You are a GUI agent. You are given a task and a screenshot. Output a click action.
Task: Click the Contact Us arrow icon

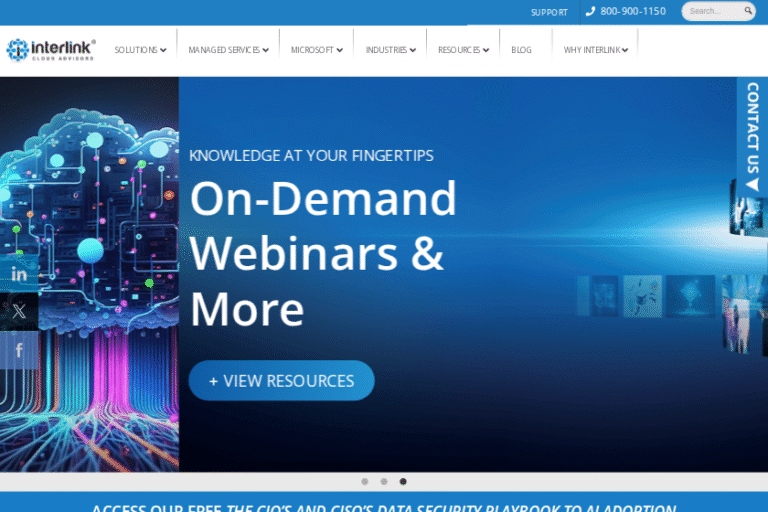click(x=752, y=184)
